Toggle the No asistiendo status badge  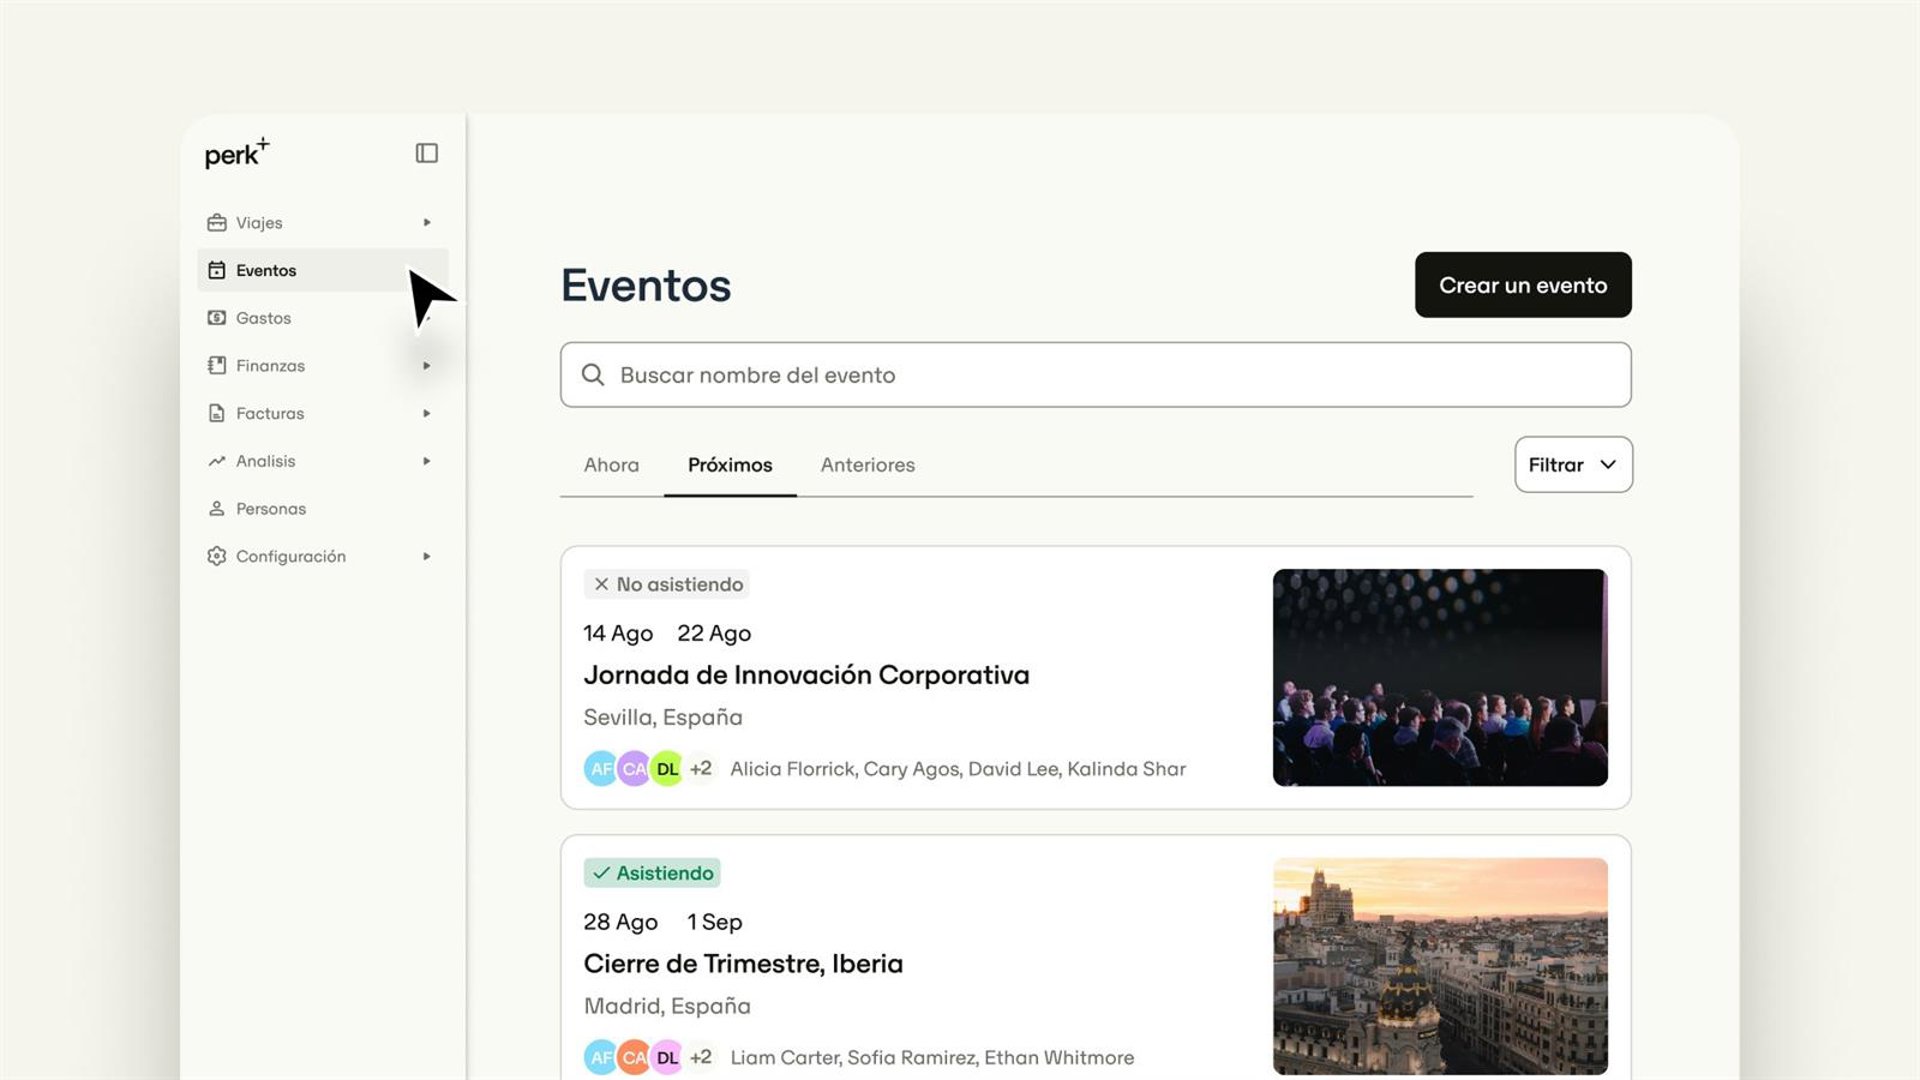(x=667, y=584)
